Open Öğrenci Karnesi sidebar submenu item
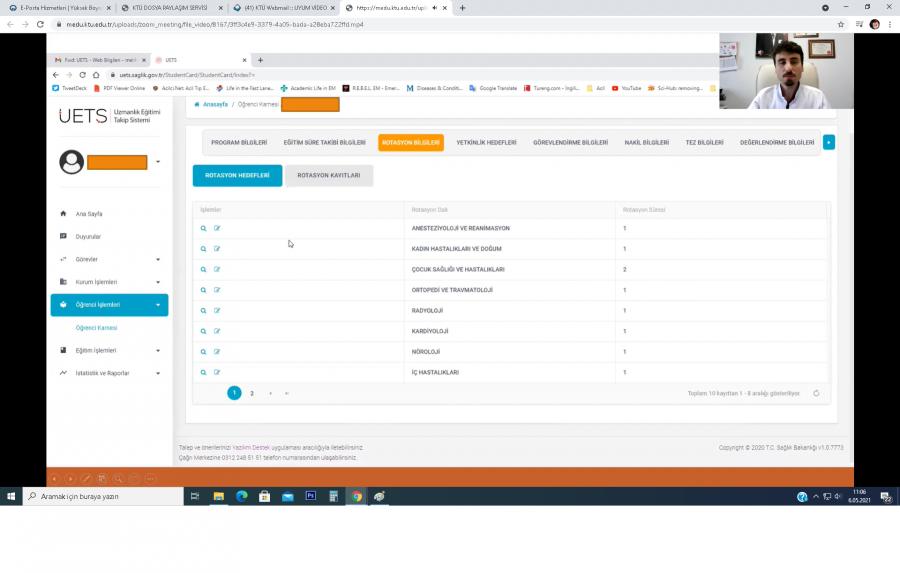Screen dimensions: 900x573 point(96,328)
